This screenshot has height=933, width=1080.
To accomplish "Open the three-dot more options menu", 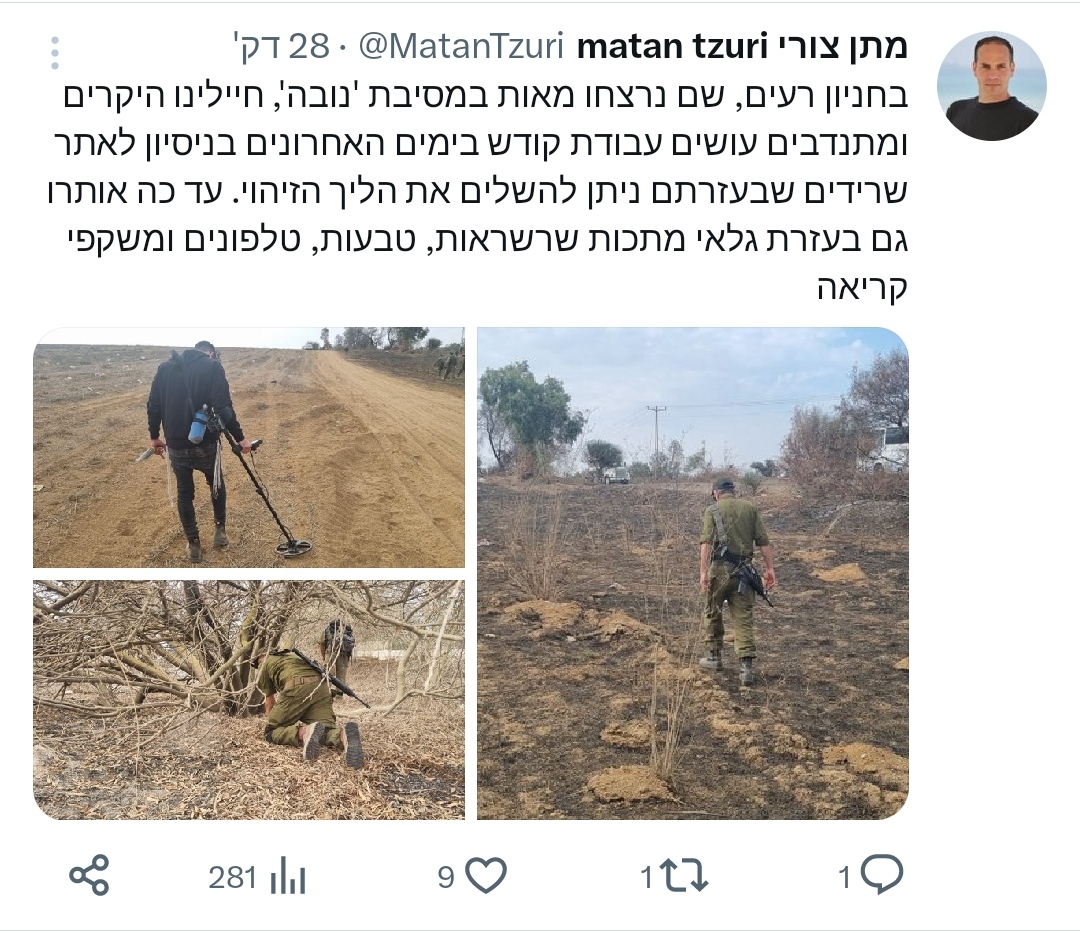I will click(x=55, y=53).
